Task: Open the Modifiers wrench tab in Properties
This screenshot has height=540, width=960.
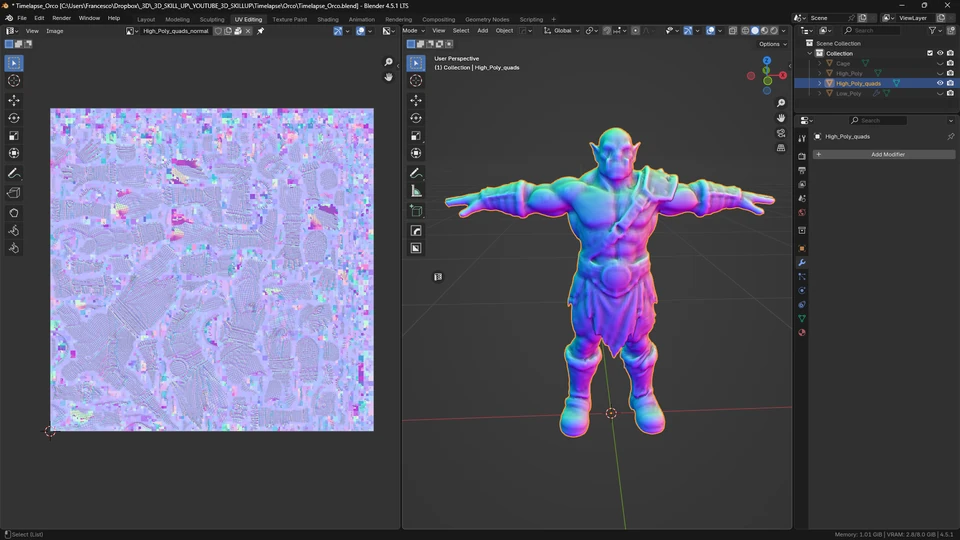Action: 801,263
